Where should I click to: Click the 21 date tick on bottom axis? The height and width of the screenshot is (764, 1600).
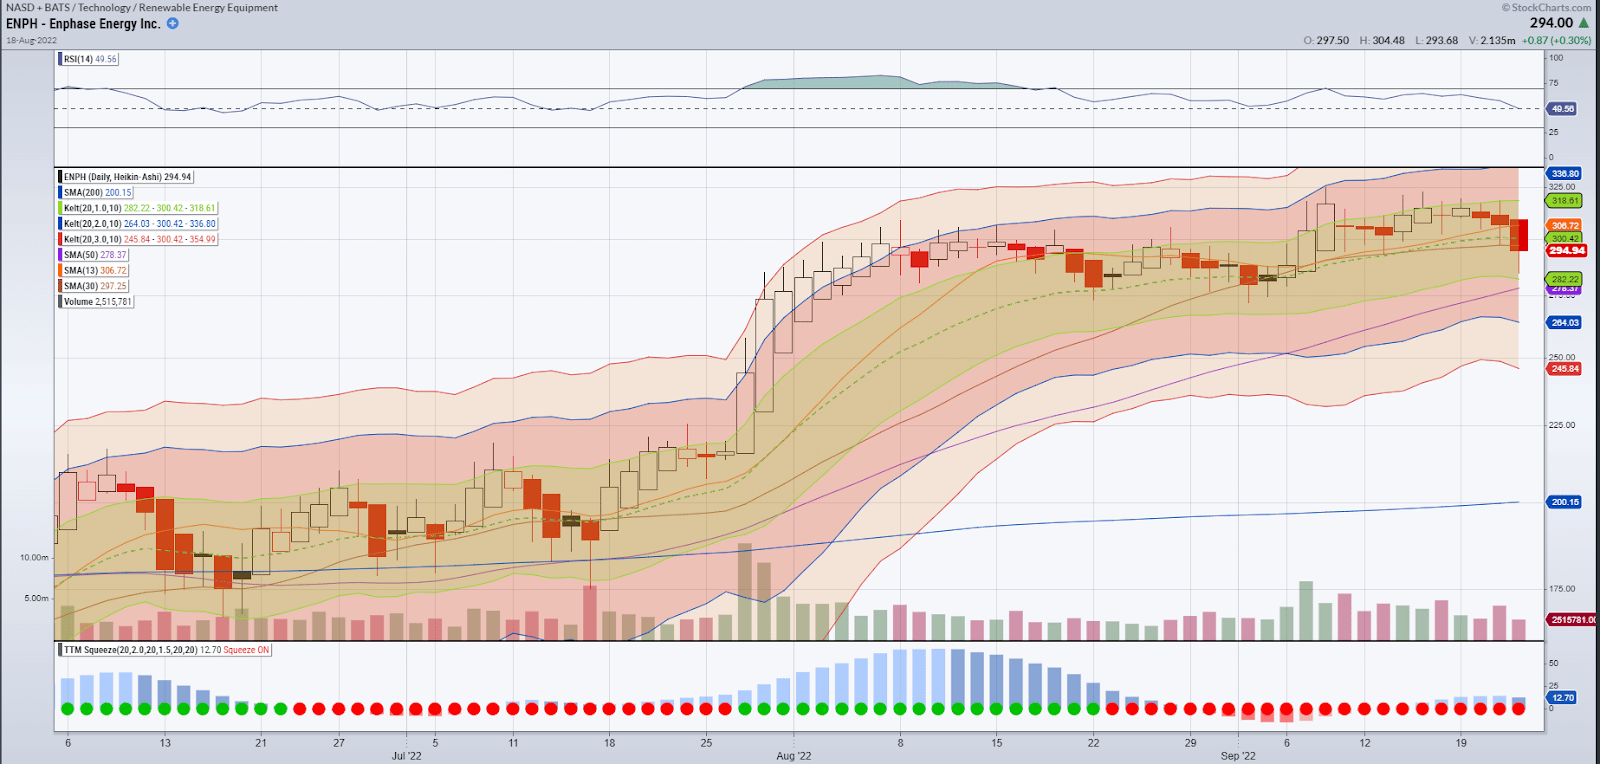click(261, 743)
